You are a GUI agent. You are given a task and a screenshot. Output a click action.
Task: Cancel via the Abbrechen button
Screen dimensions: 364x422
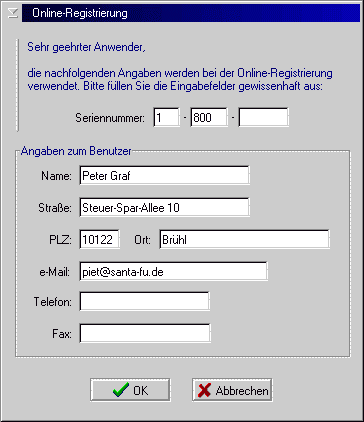[x=232, y=390]
